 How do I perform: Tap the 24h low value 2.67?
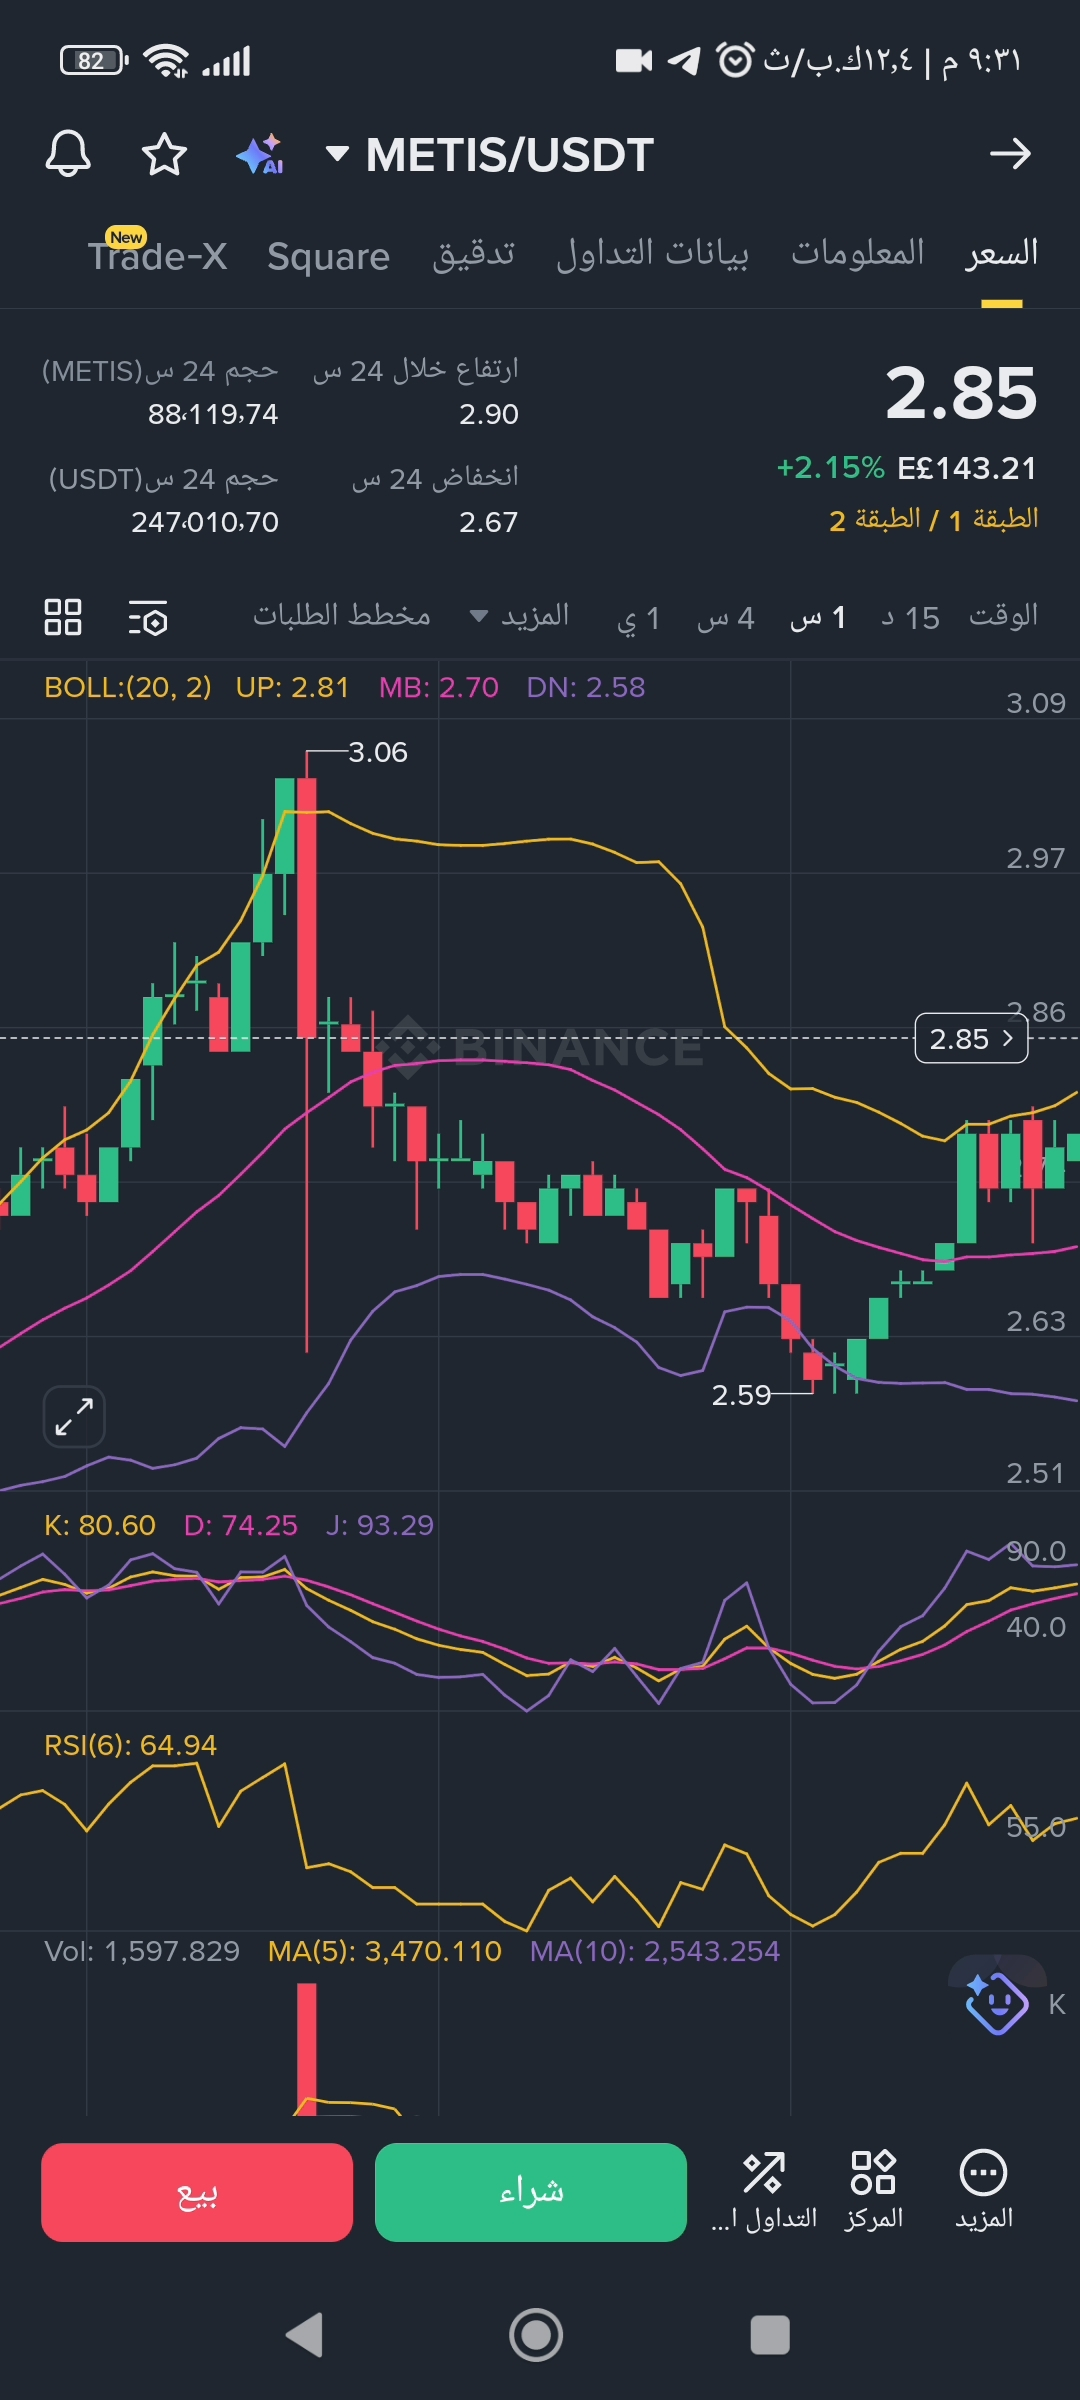[x=488, y=522]
